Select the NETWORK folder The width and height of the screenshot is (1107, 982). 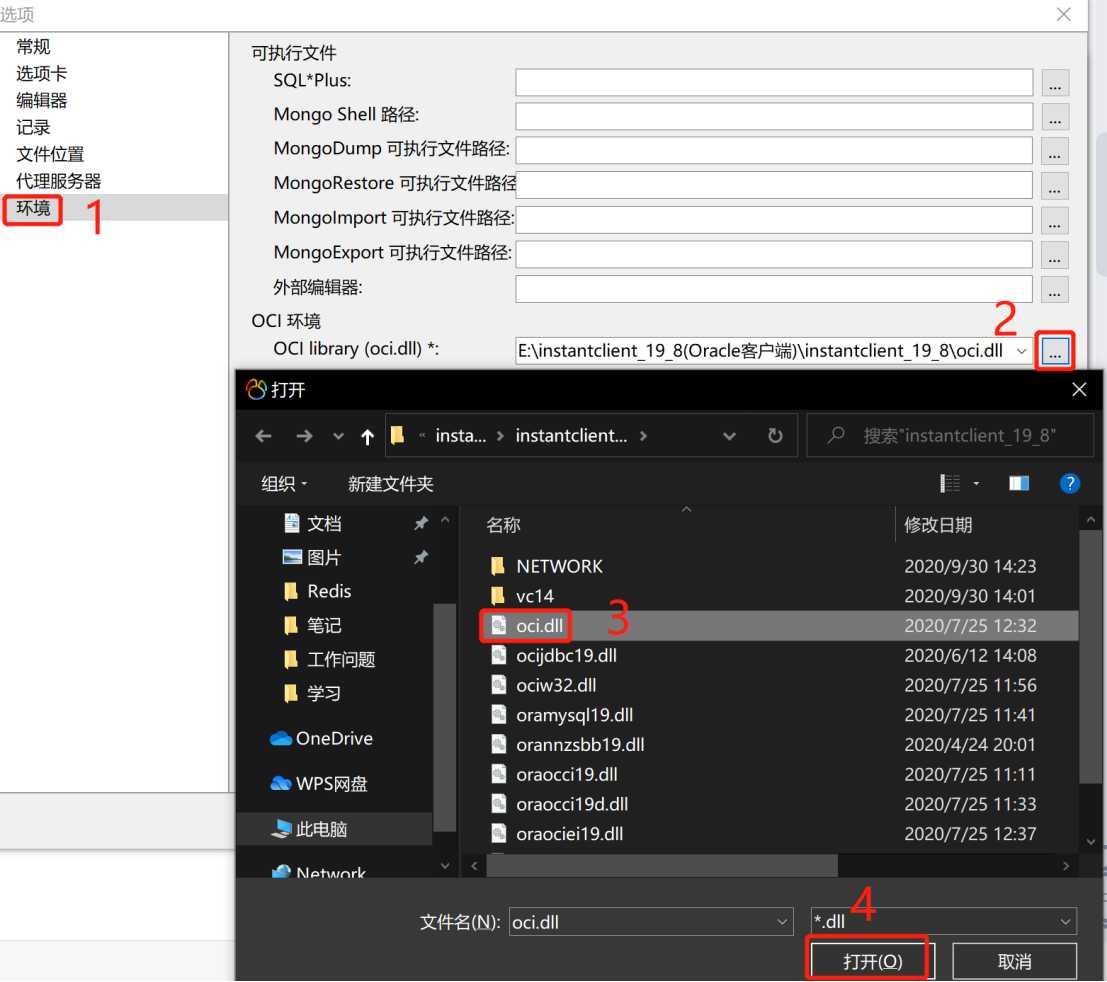pos(559,566)
